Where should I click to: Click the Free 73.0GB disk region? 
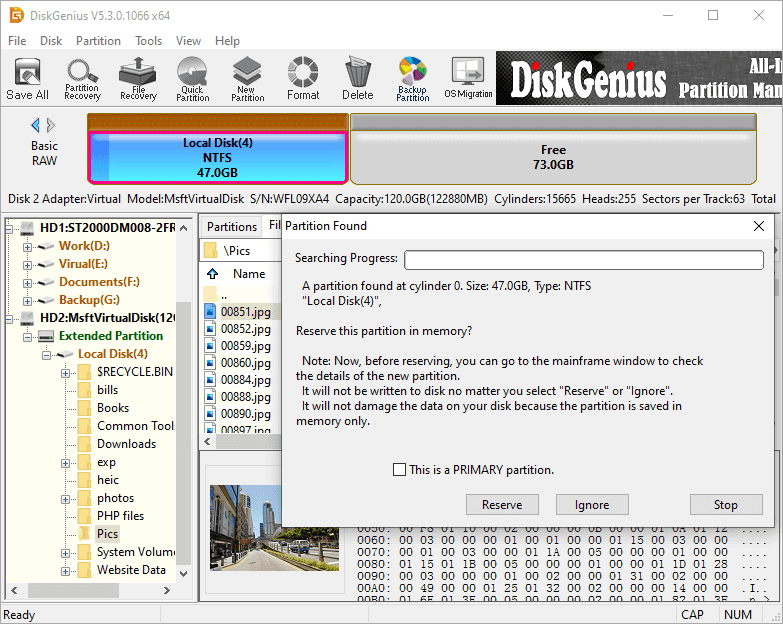(x=553, y=157)
